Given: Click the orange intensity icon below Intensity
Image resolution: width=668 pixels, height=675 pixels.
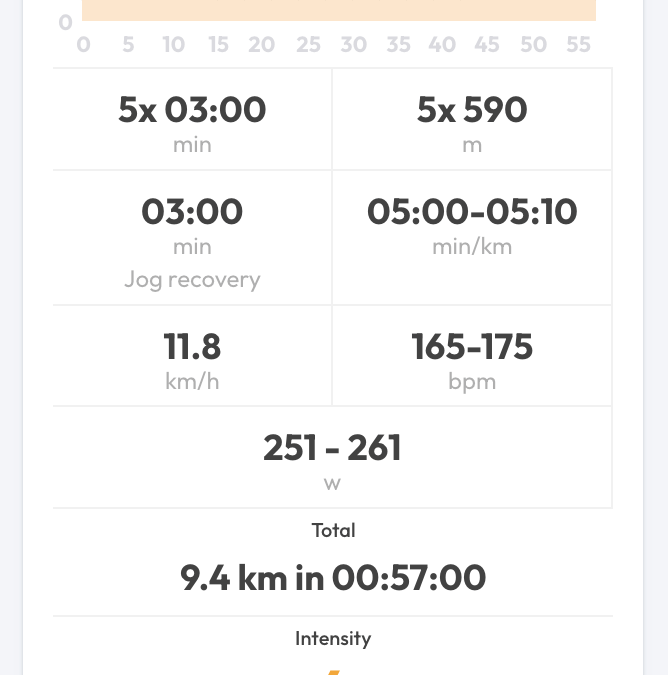Looking at the screenshot, I should (333, 670).
